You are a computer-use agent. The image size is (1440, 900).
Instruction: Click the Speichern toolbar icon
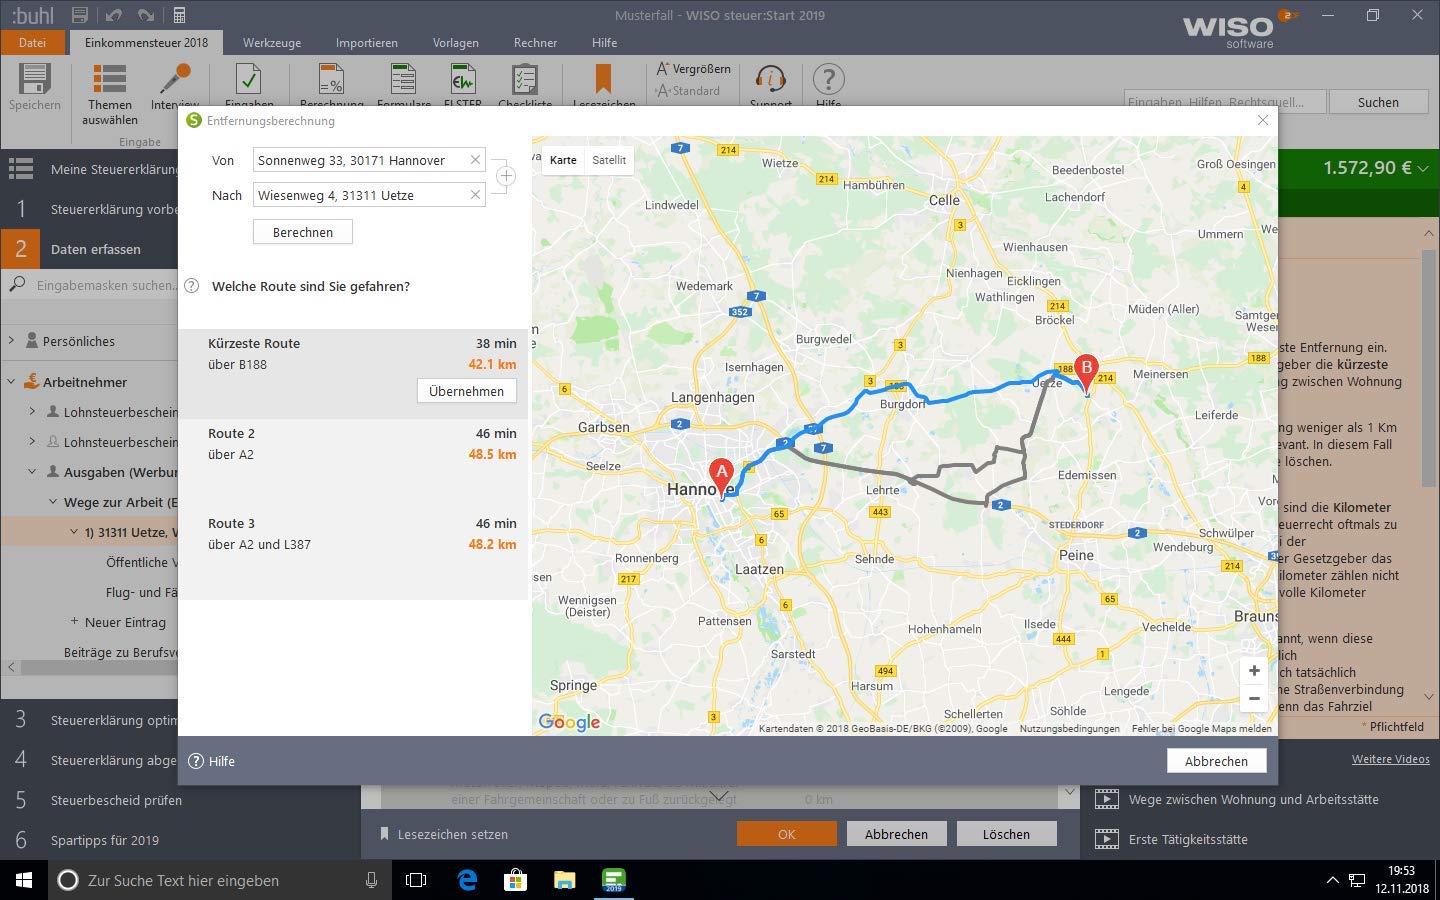coord(34,80)
